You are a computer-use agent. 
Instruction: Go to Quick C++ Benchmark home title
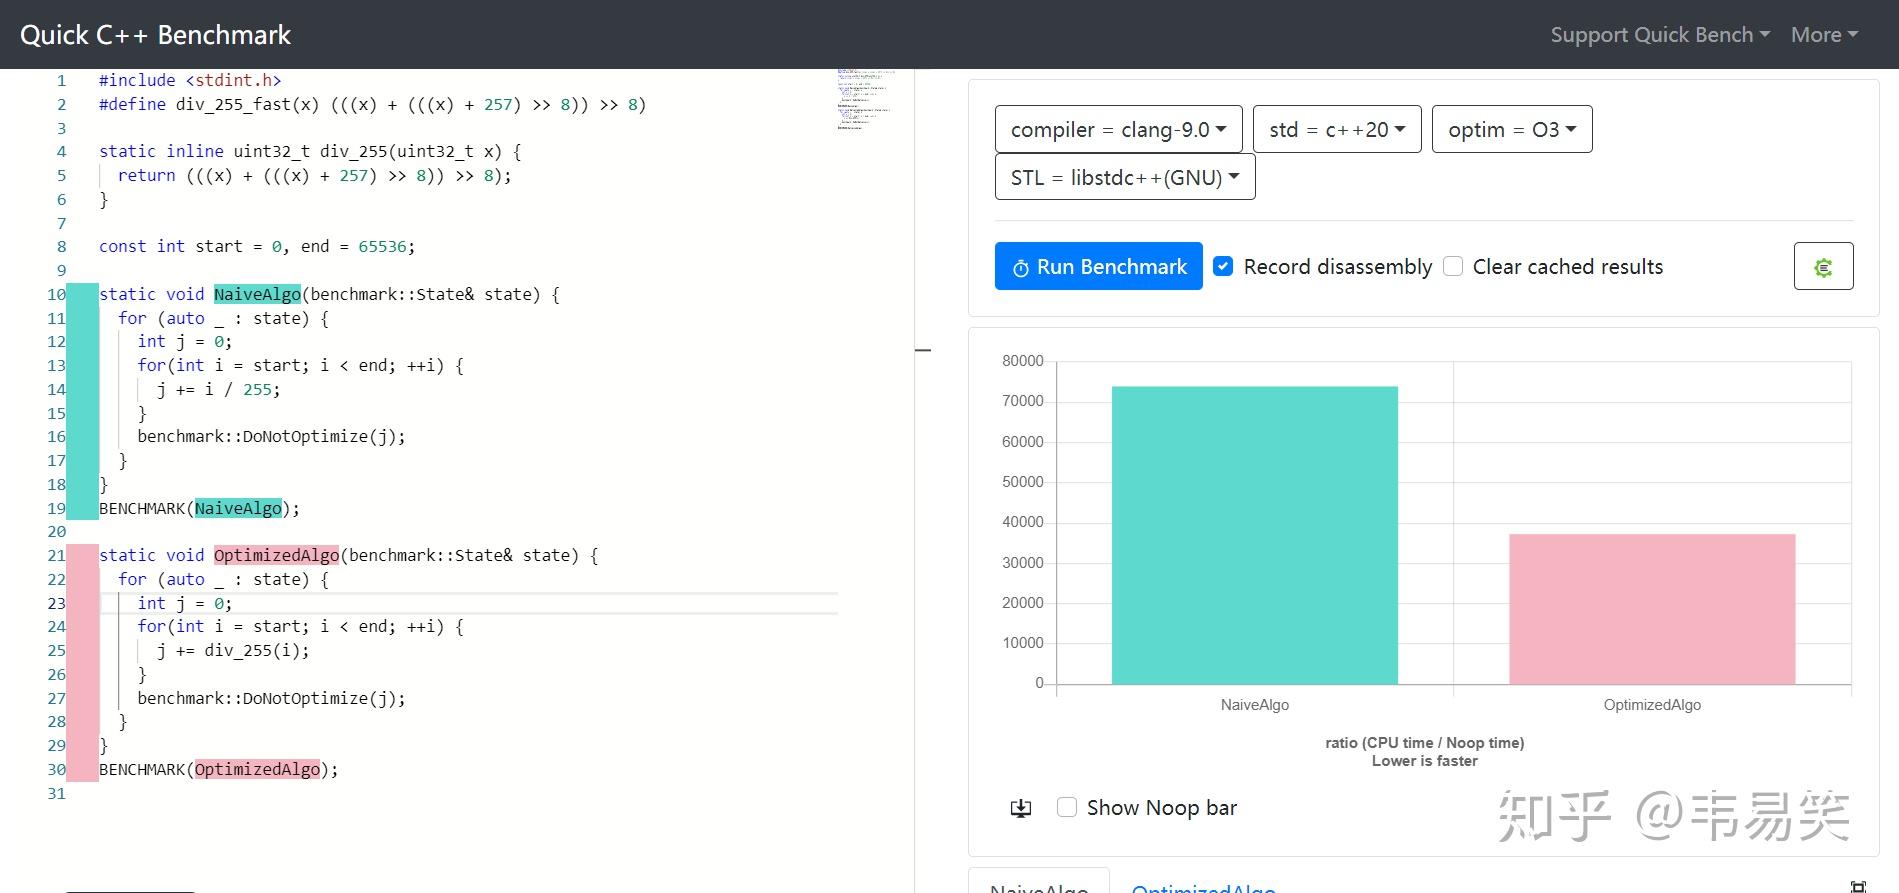(x=155, y=35)
